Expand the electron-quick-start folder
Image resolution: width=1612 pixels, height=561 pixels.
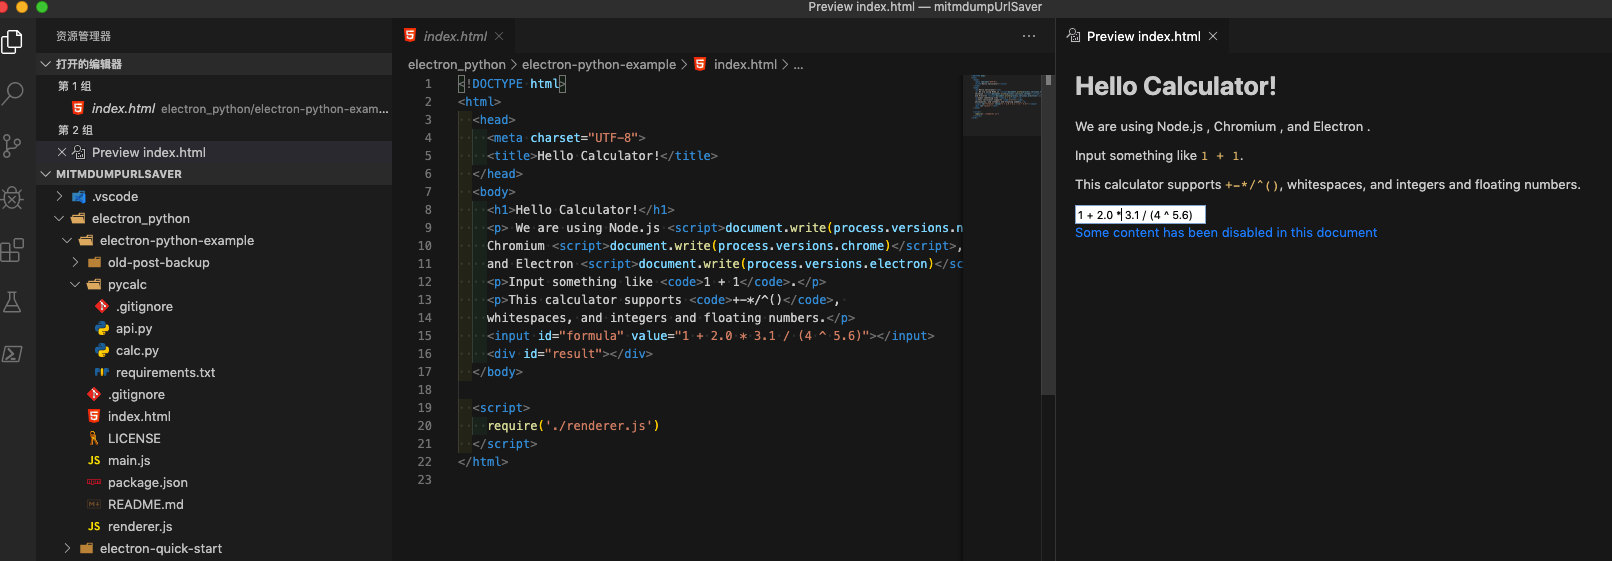[x=67, y=548]
